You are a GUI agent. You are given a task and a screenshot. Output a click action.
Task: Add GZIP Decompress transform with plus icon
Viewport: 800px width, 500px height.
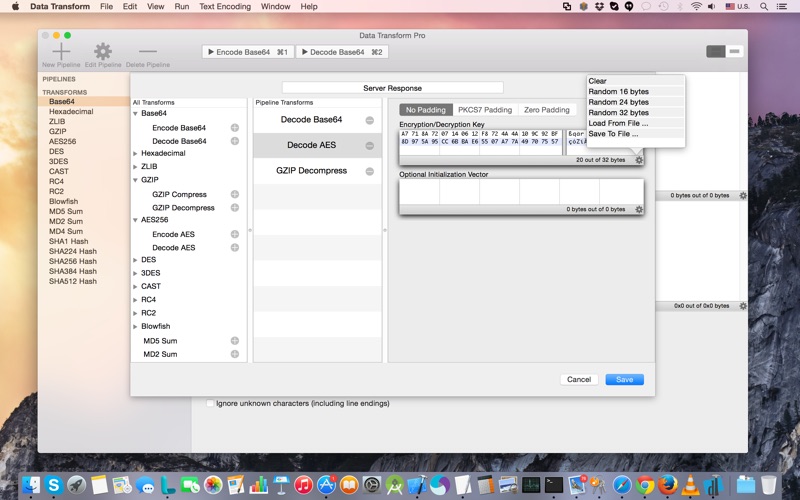tap(235, 207)
